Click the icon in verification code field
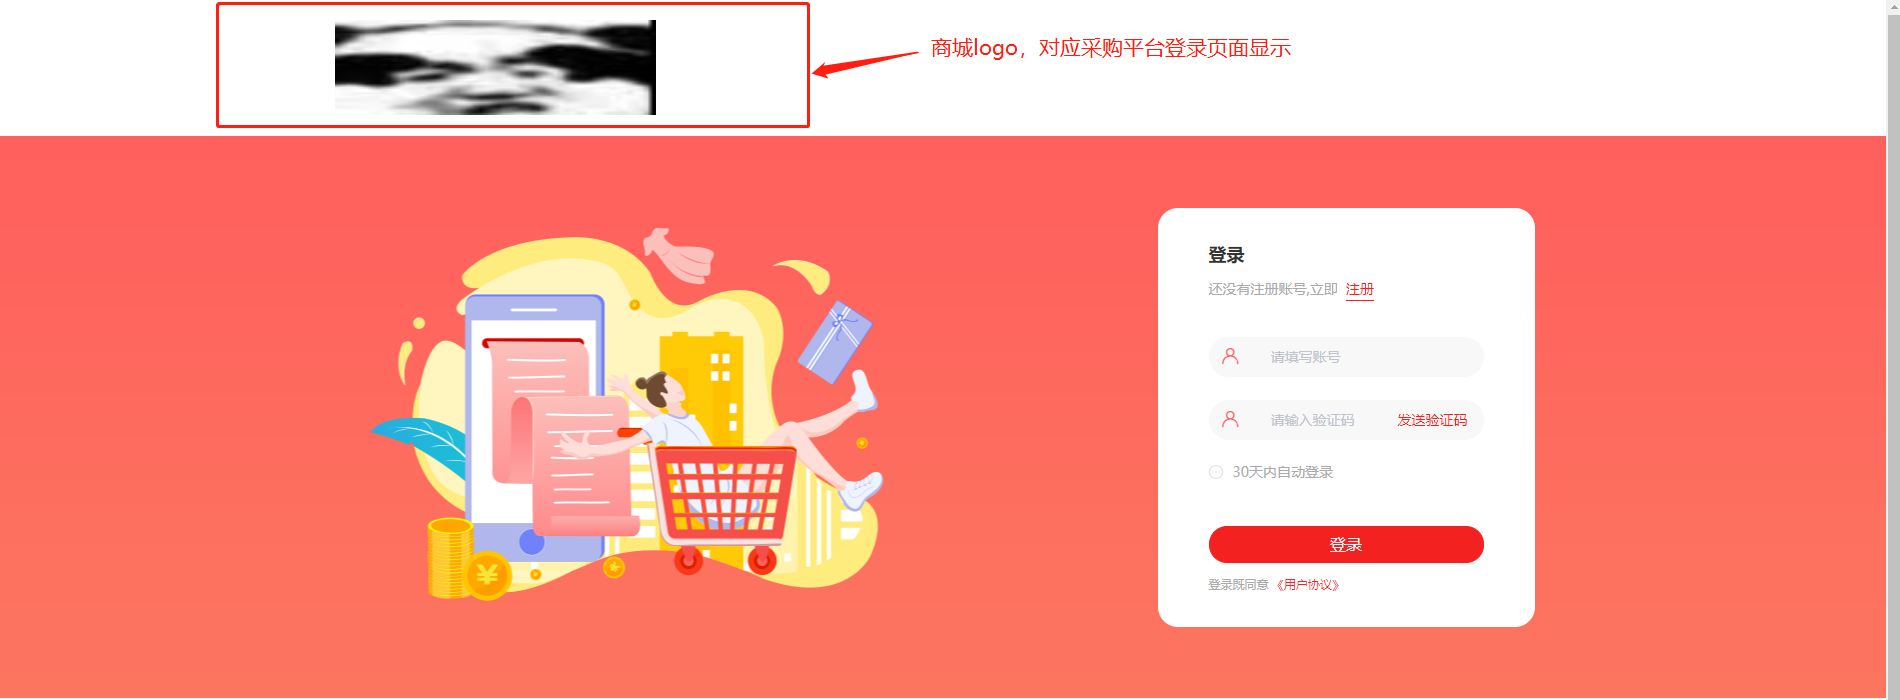Screen dimensions: 1900x700 click(1230, 419)
